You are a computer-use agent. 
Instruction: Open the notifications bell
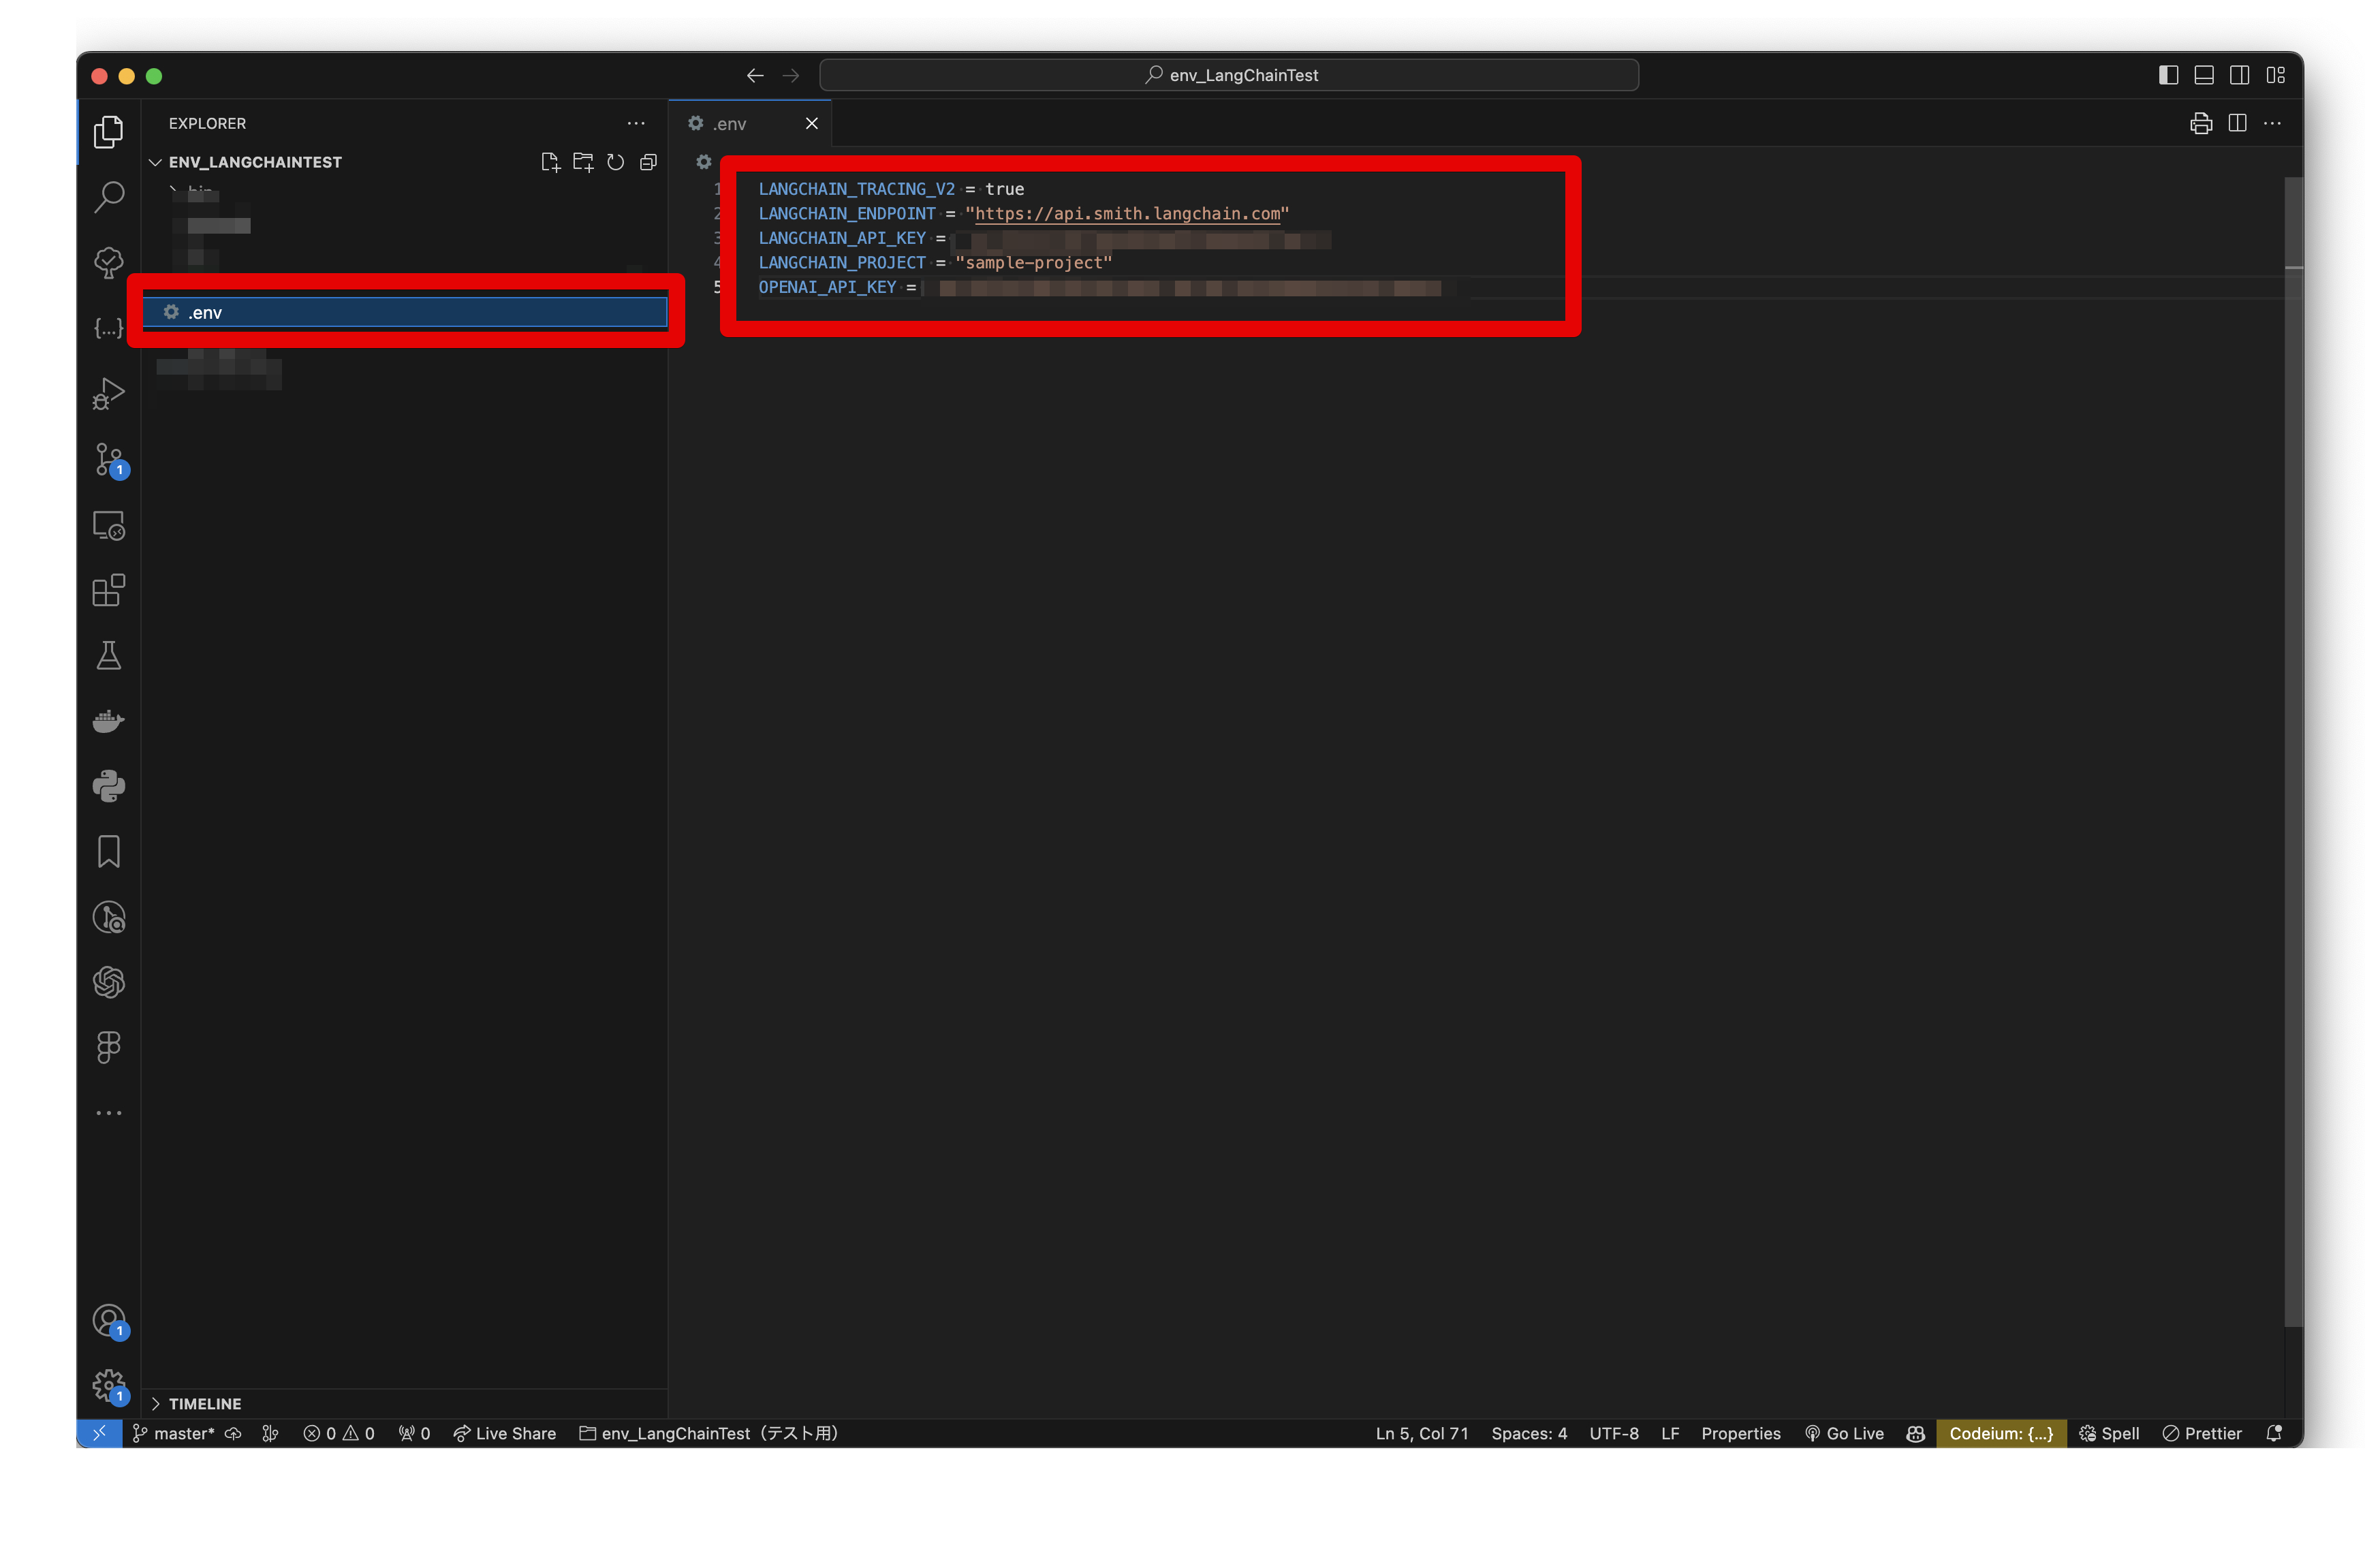coord(2273,1433)
